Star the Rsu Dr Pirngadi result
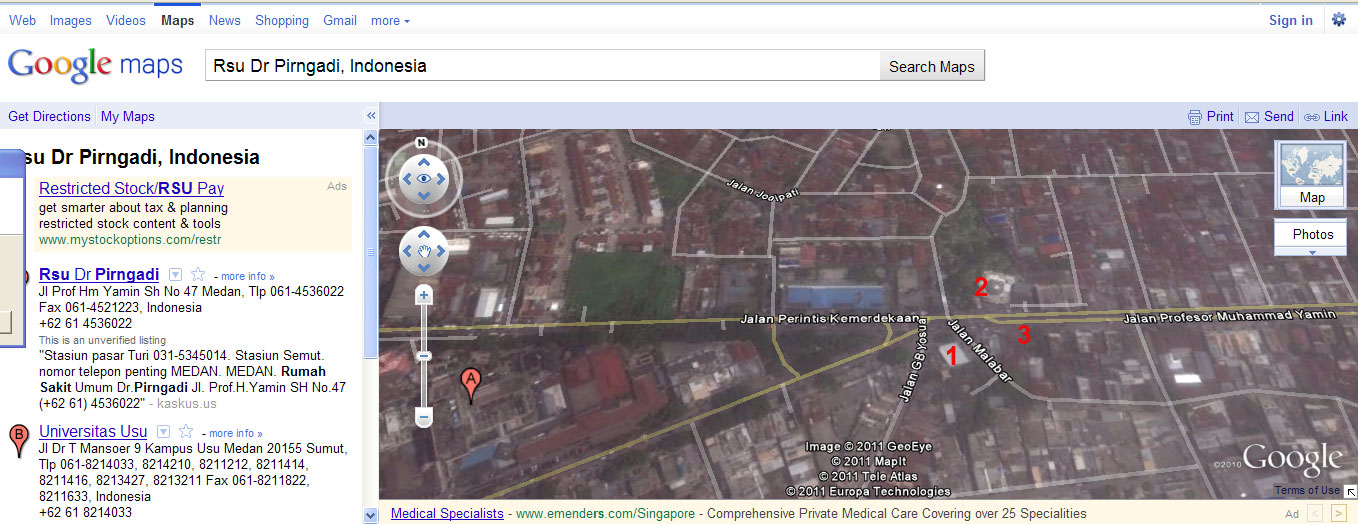This screenshot has width=1358, height=524. click(198, 274)
